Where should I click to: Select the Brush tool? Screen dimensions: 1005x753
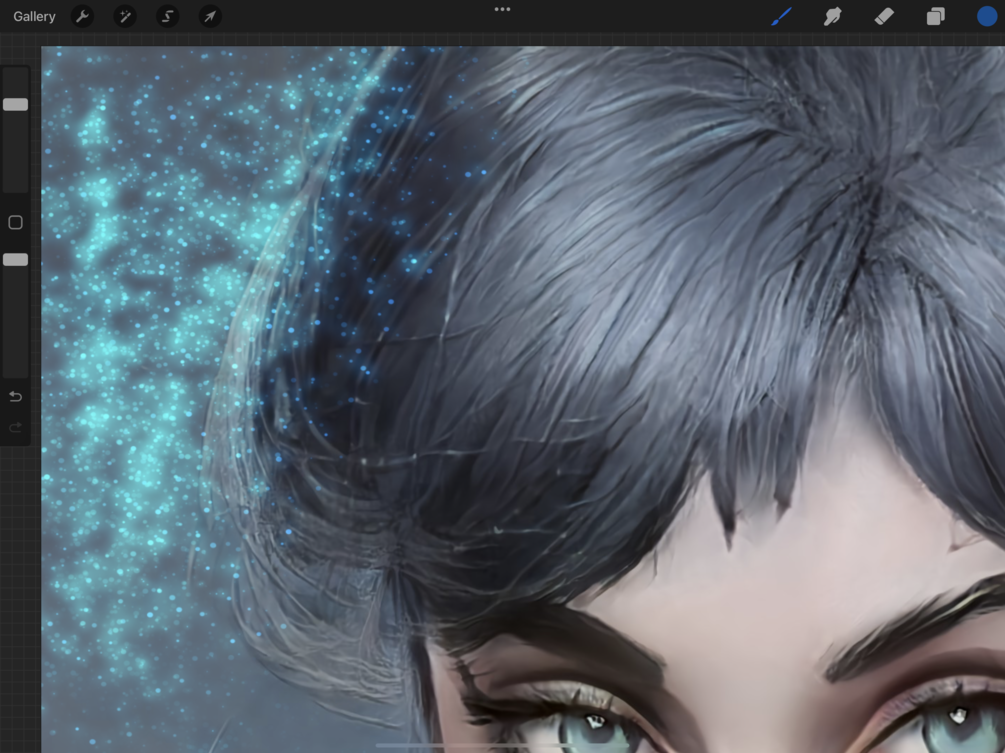pos(781,16)
